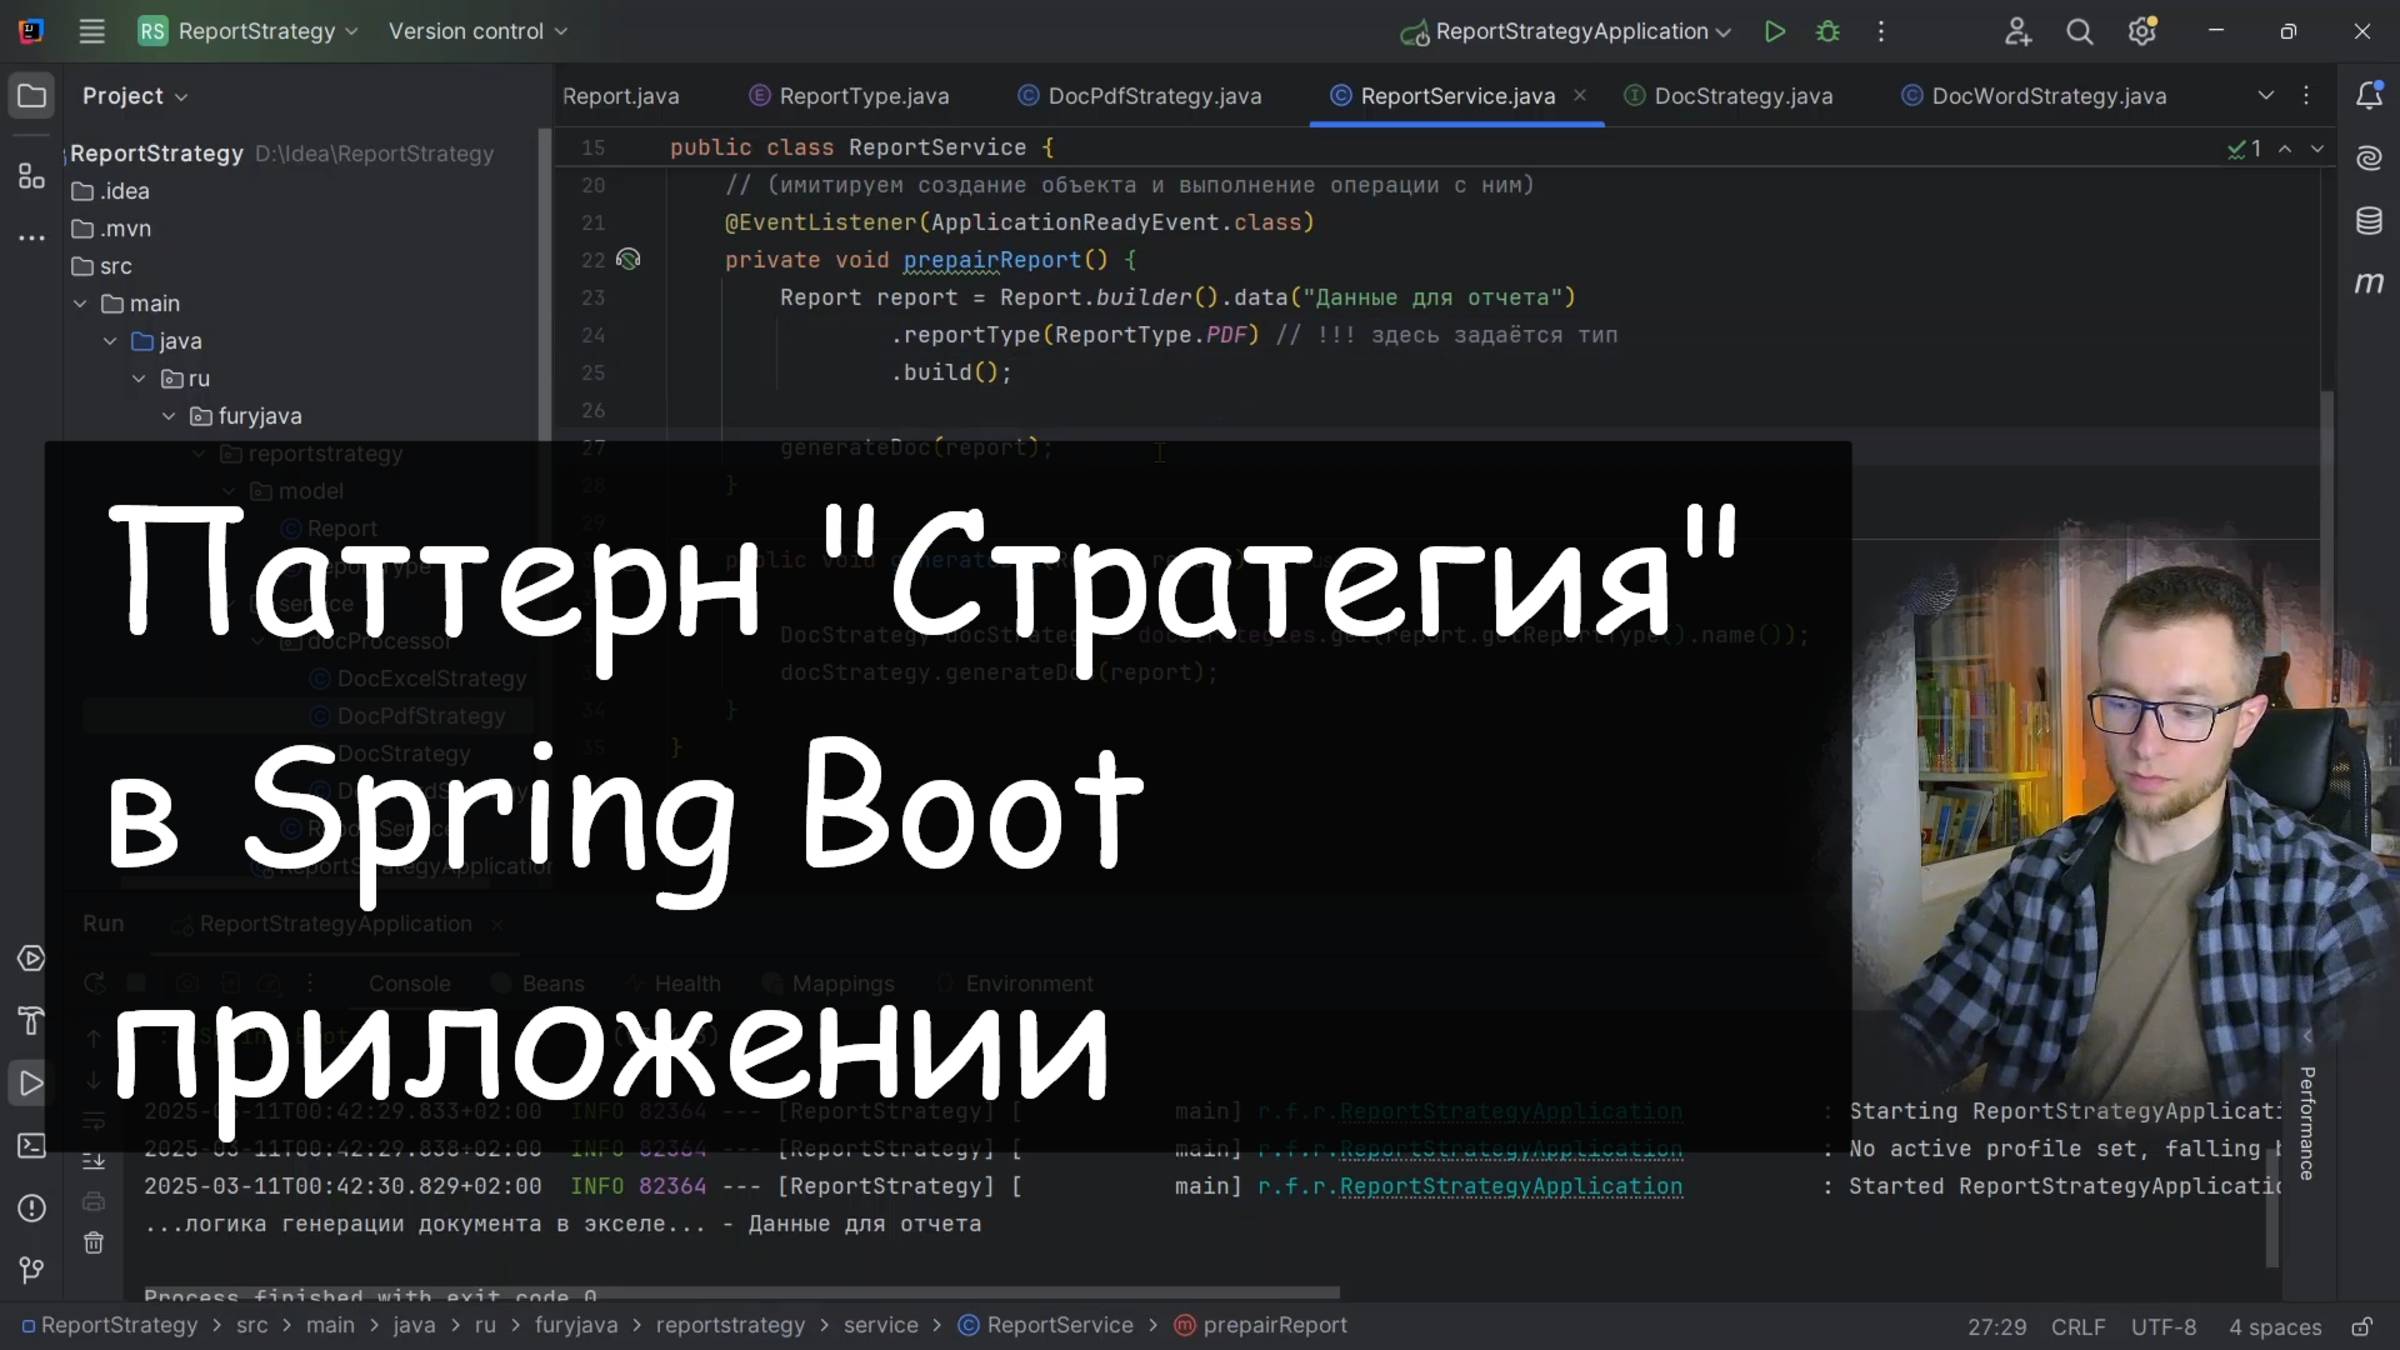Collapse the model folder in project tree

coord(228,491)
